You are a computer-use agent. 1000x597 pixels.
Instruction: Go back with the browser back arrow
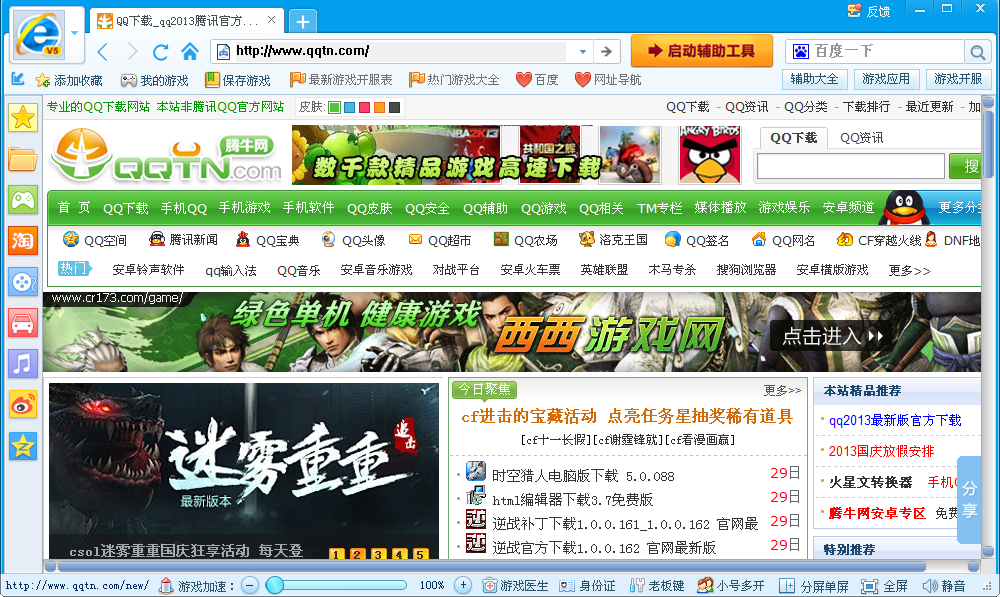pyautogui.click(x=103, y=51)
